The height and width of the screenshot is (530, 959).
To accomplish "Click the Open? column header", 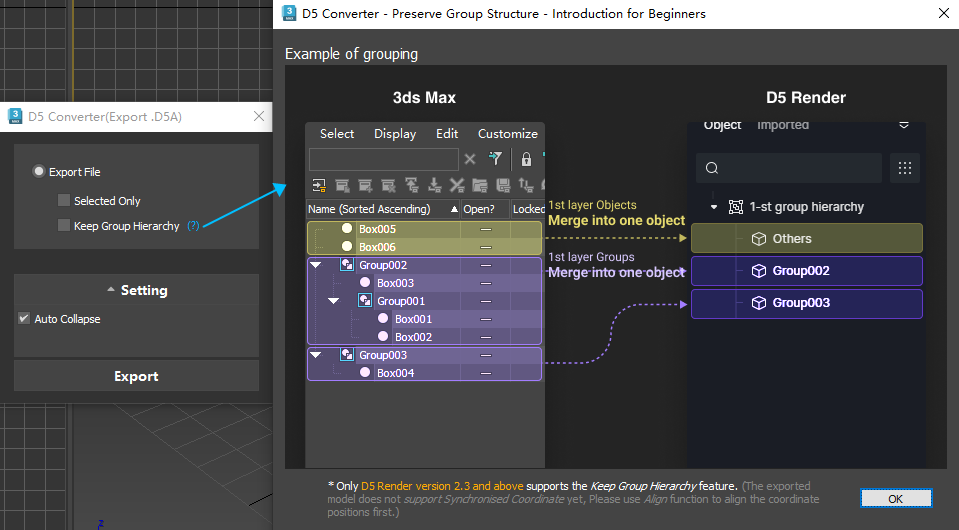I will 485,209.
